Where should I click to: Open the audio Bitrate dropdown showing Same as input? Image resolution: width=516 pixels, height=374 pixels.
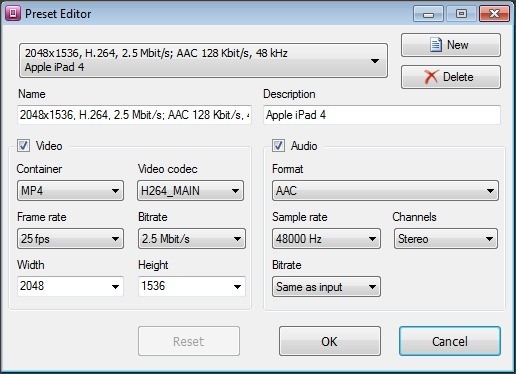point(326,287)
